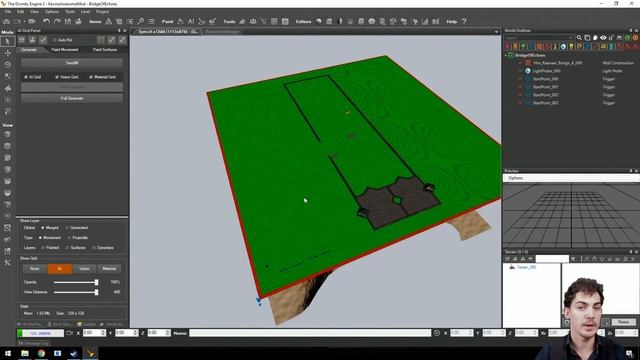Open the Options menu
640x360 pixels.
click(x=52, y=11)
